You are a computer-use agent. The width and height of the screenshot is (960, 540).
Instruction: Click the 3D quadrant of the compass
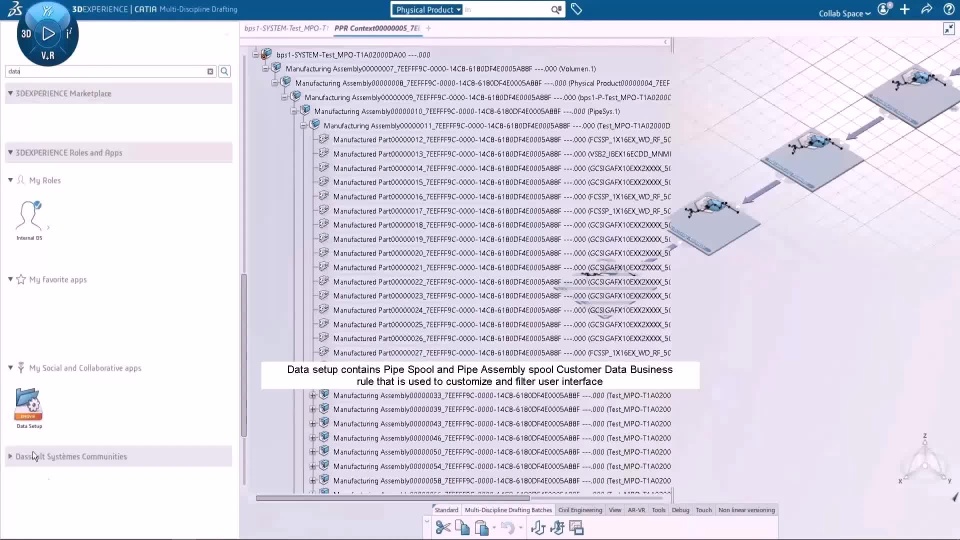pos(26,34)
